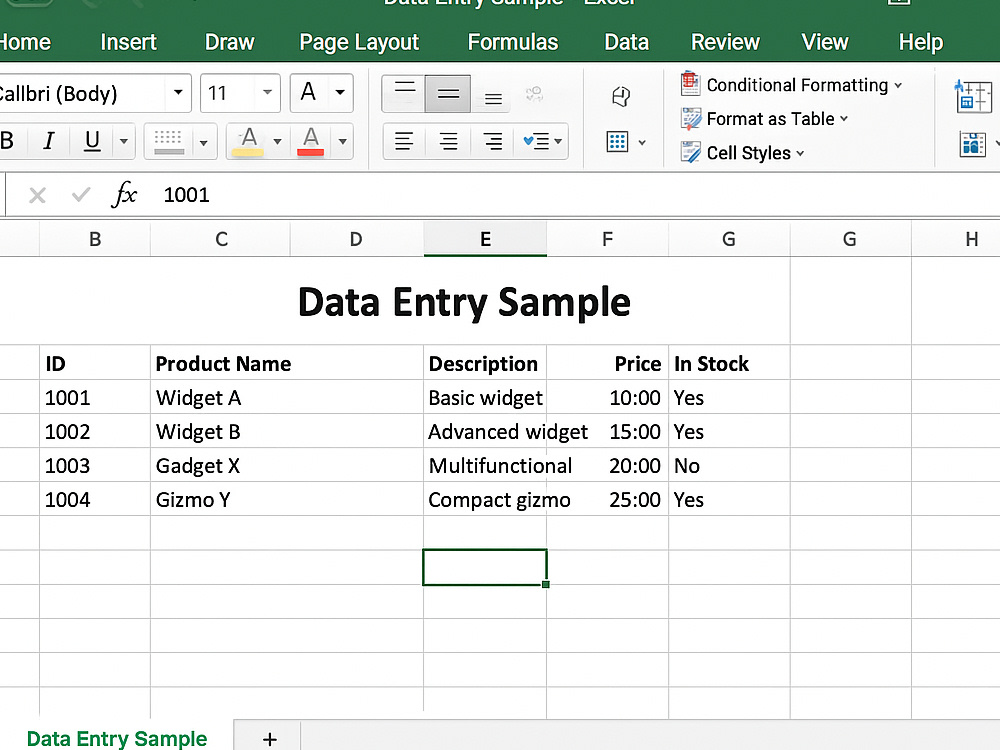The height and width of the screenshot is (750, 1000).
Task: Center text horizontally
Action: pyautogui.click(x=448, y=141)
